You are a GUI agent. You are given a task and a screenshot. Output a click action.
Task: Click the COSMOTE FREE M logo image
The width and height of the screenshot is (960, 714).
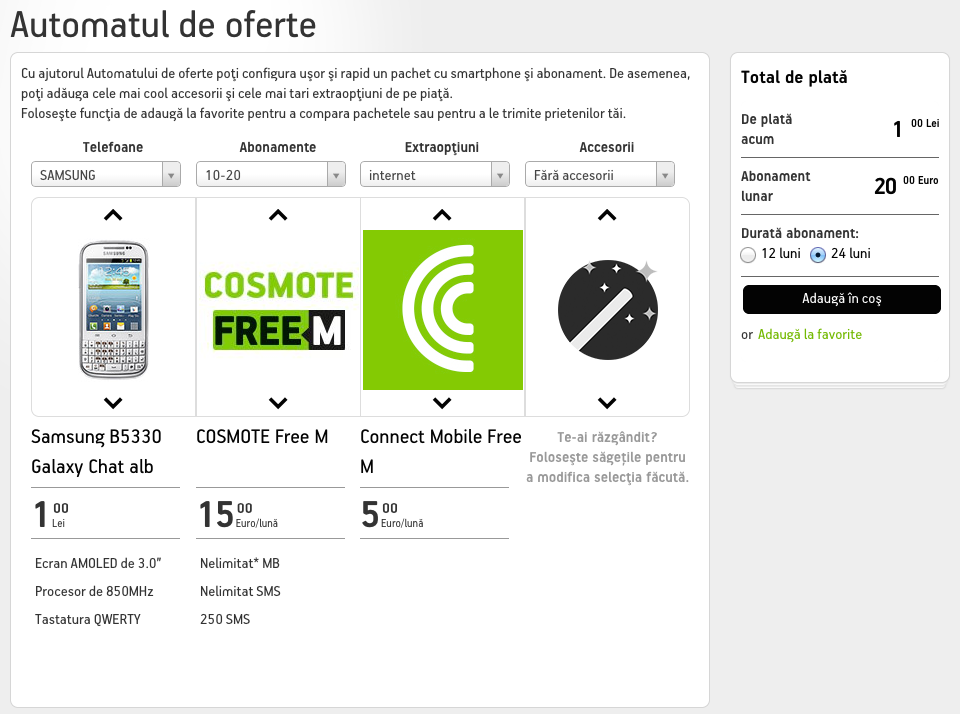tap(278, 310)
